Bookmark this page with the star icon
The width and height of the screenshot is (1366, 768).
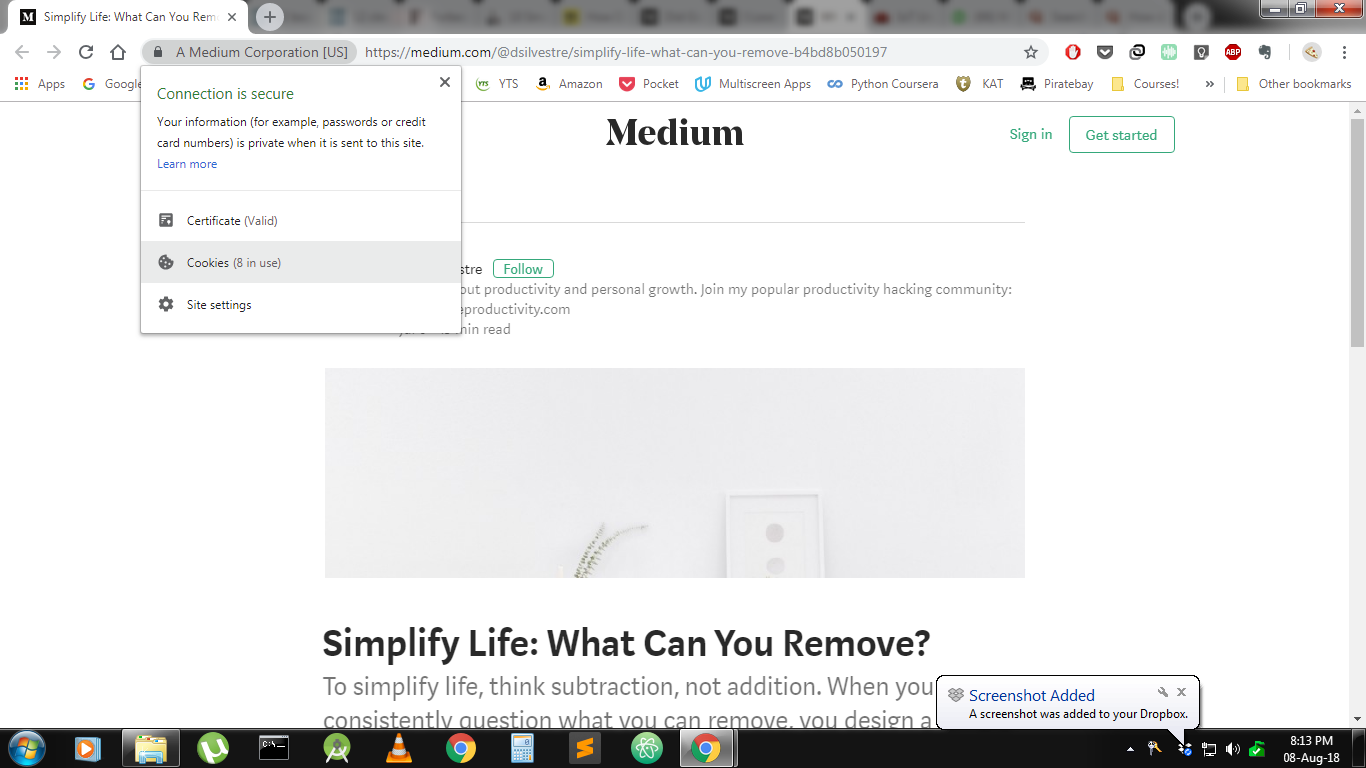[x=1031, y=52]
